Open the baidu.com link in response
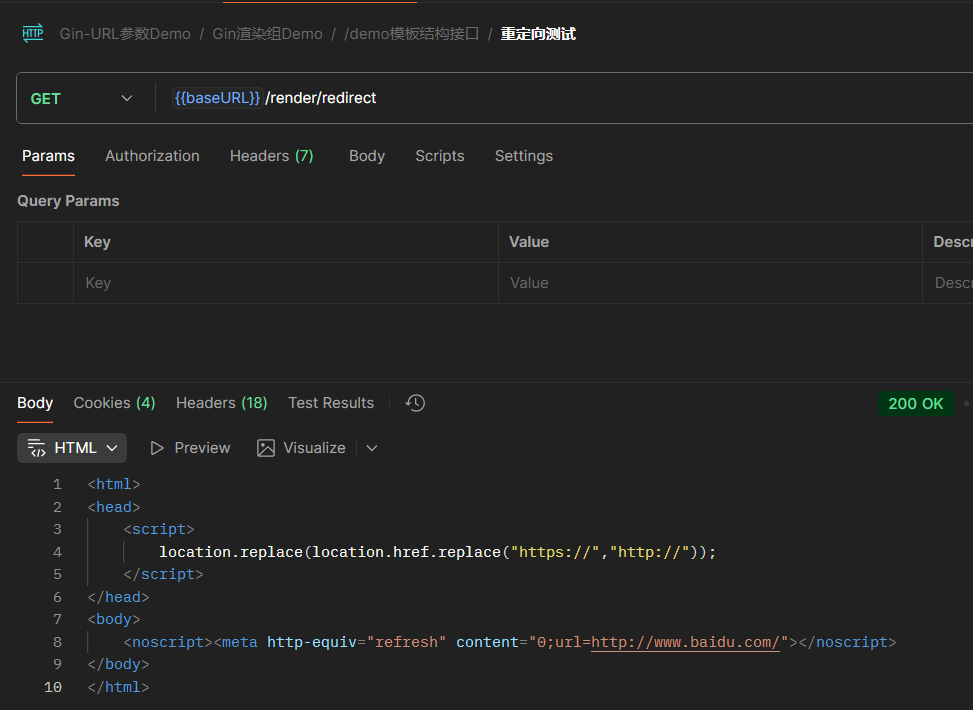 pyautogui.click(x=685, y=642)
